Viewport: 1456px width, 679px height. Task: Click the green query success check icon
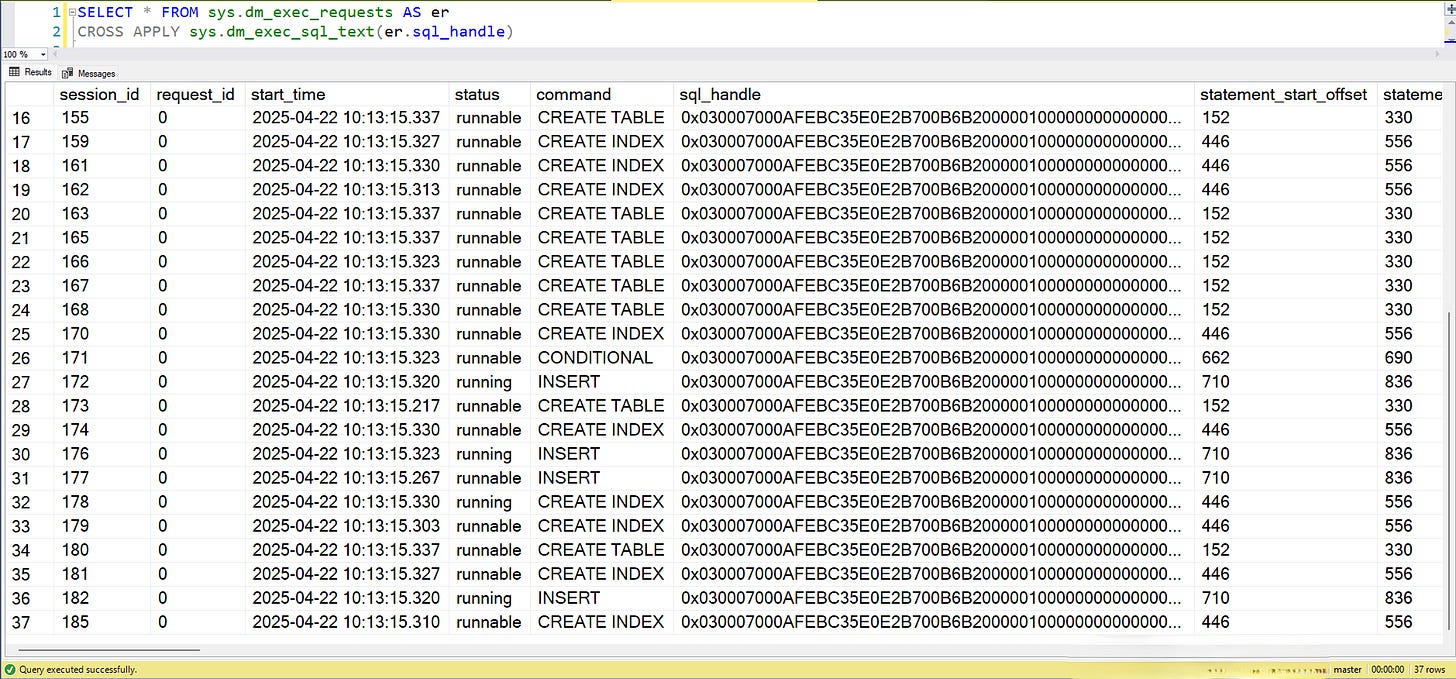pos(9,669)
